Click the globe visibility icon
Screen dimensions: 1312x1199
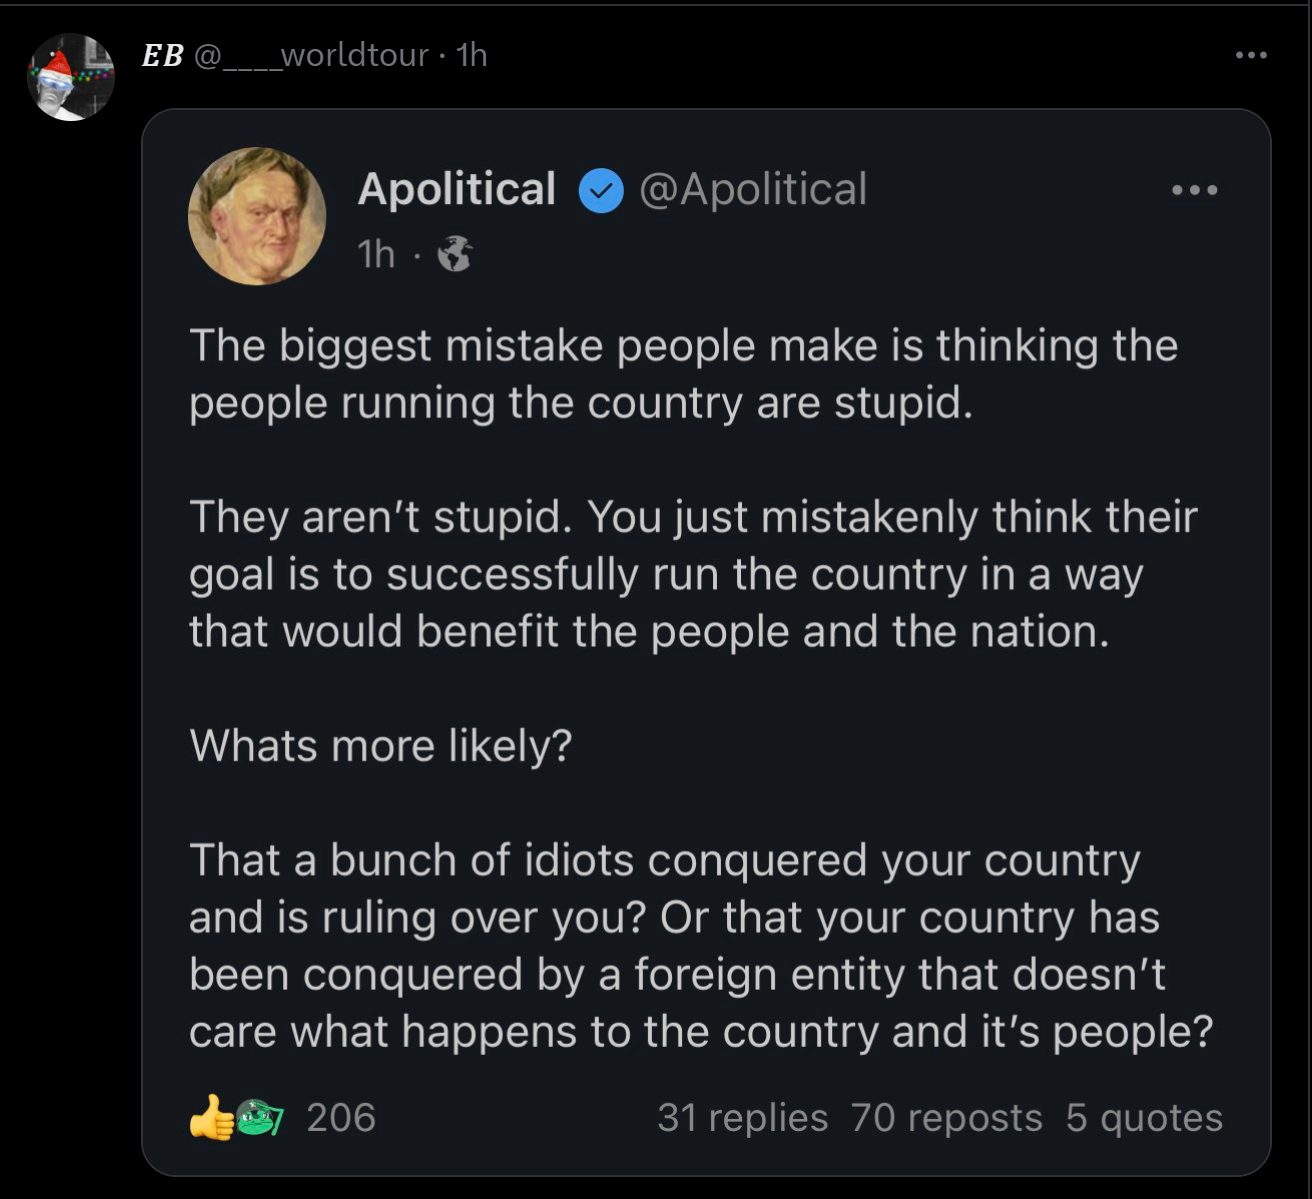coord(455,254)
